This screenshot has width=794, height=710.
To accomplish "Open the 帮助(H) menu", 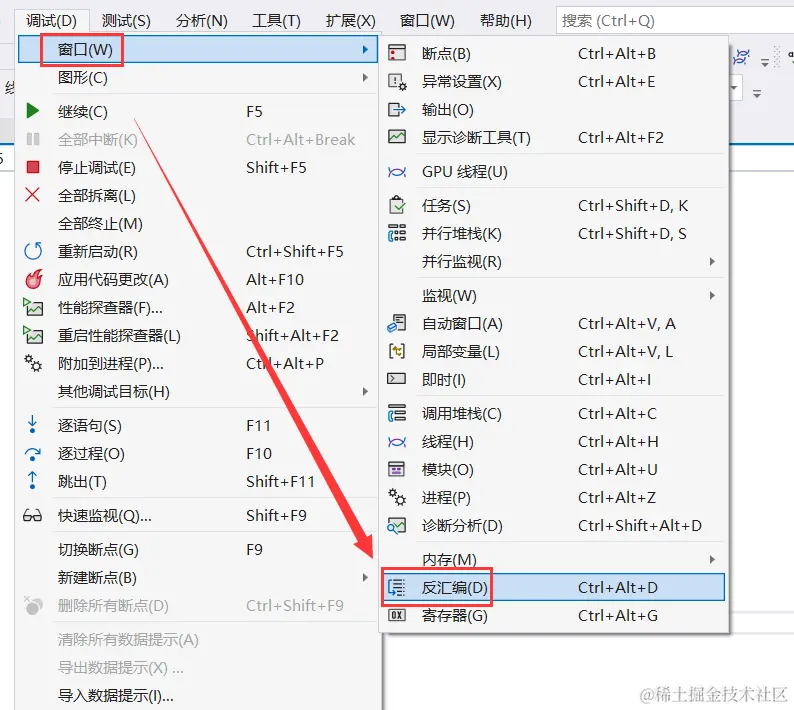I will tap(506, 21).
